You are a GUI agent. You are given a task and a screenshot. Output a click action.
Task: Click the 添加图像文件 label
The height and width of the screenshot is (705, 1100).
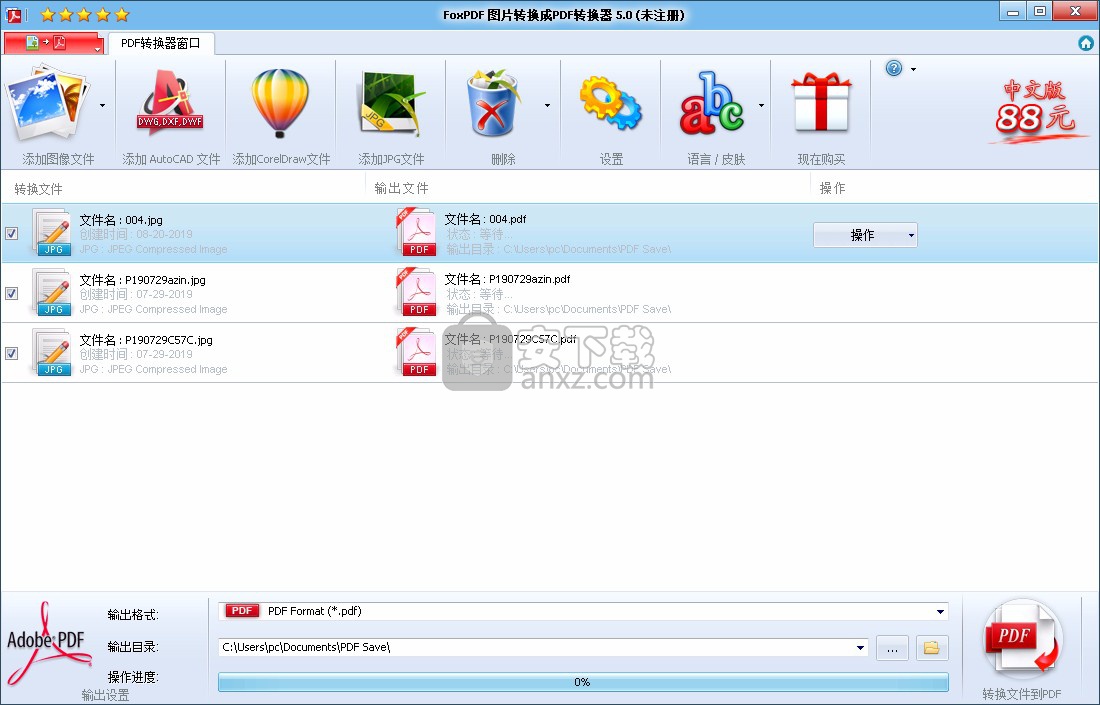[x=58, y=159]
